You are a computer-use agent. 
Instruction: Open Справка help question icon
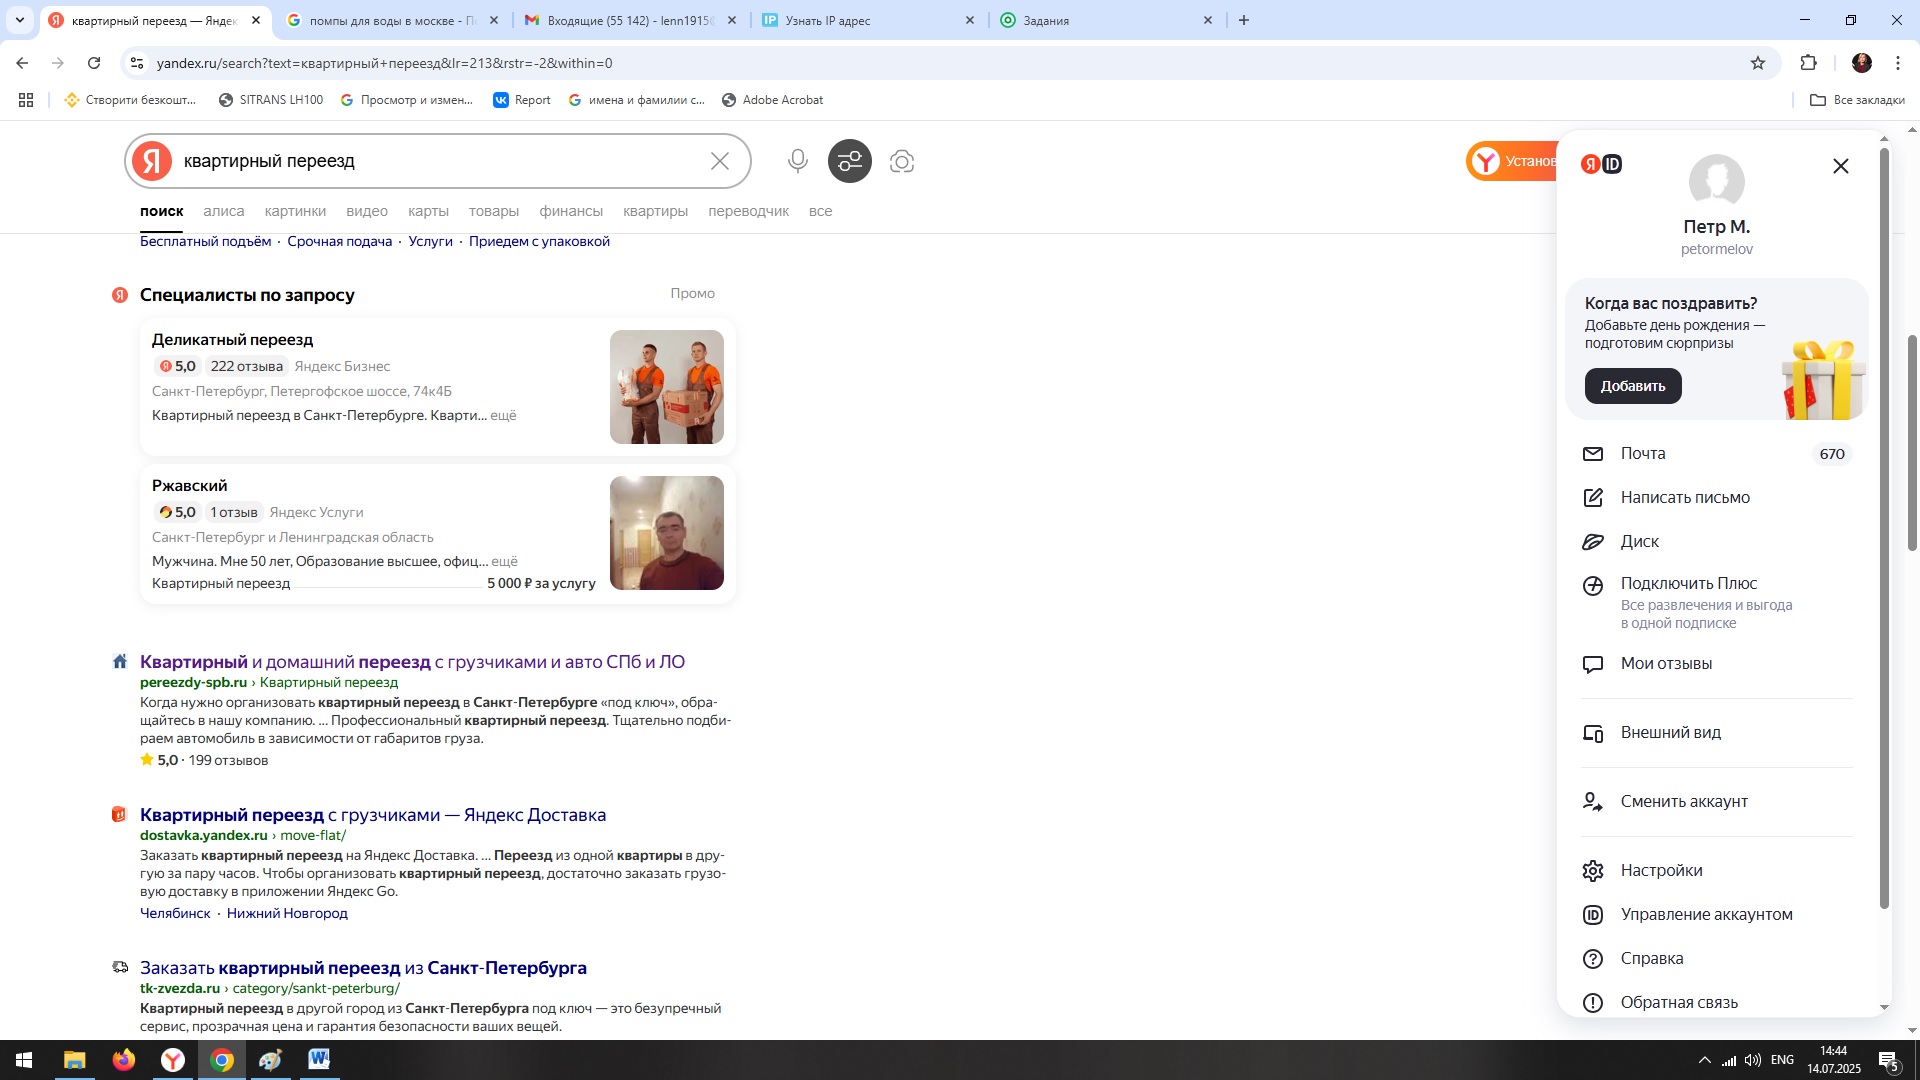(1593, 959)
